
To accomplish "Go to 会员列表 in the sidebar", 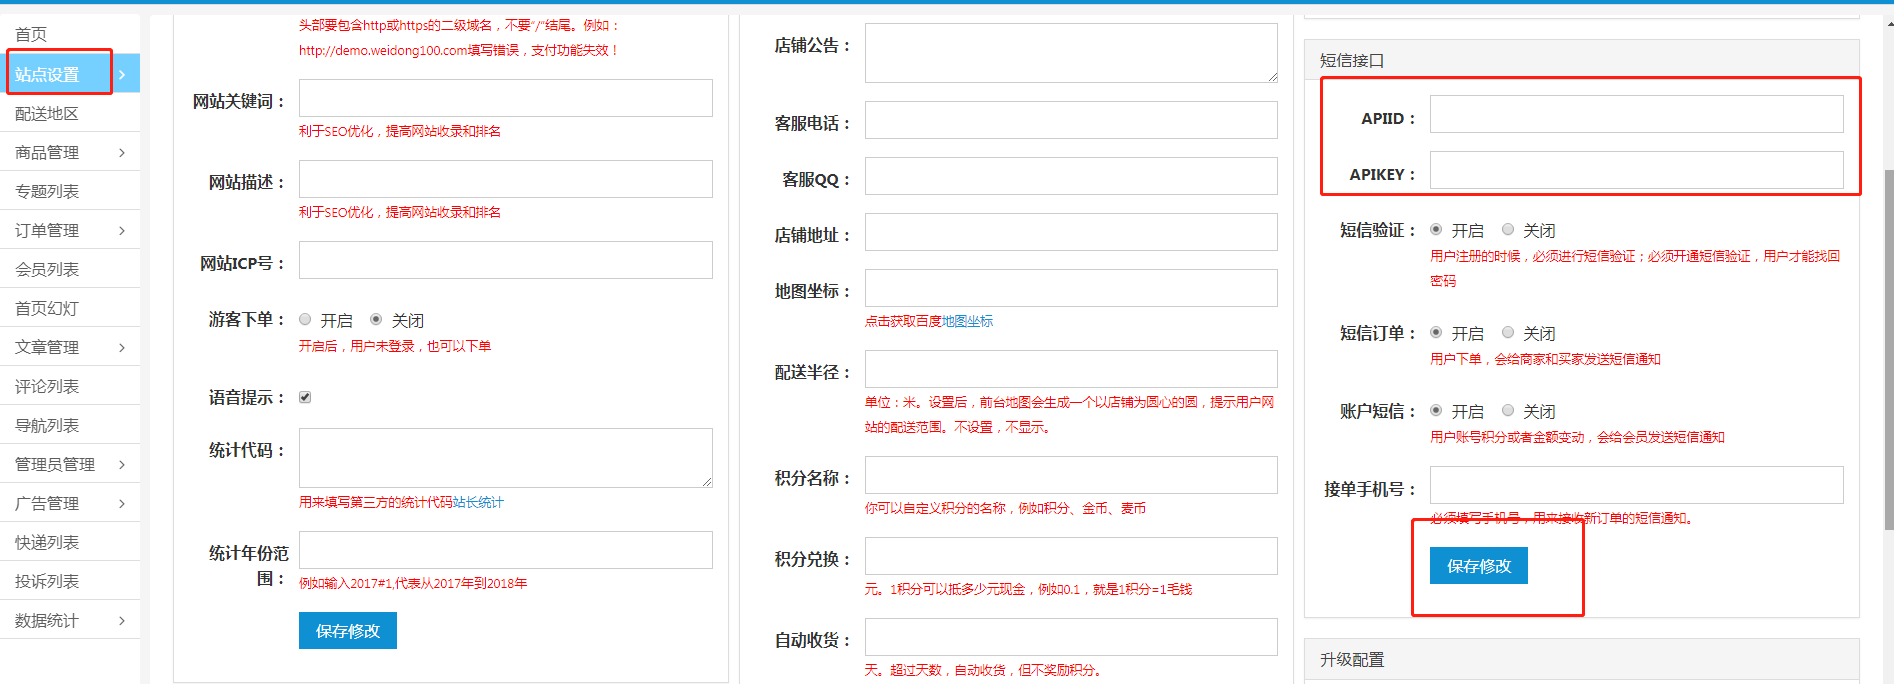I will click(x=47, y=270).
